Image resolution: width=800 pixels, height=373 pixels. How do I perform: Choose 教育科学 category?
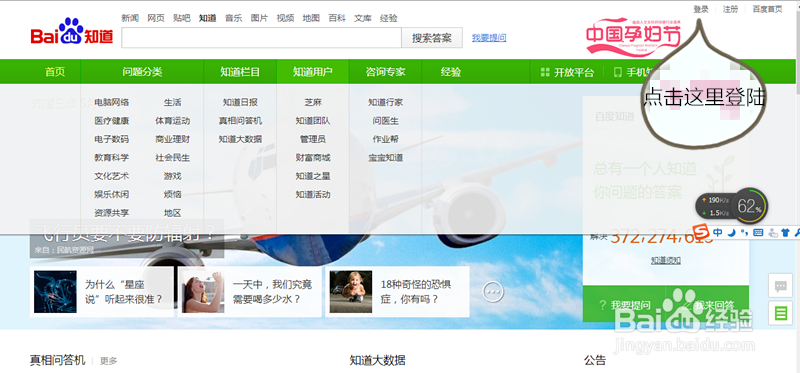tap(112, 158)
